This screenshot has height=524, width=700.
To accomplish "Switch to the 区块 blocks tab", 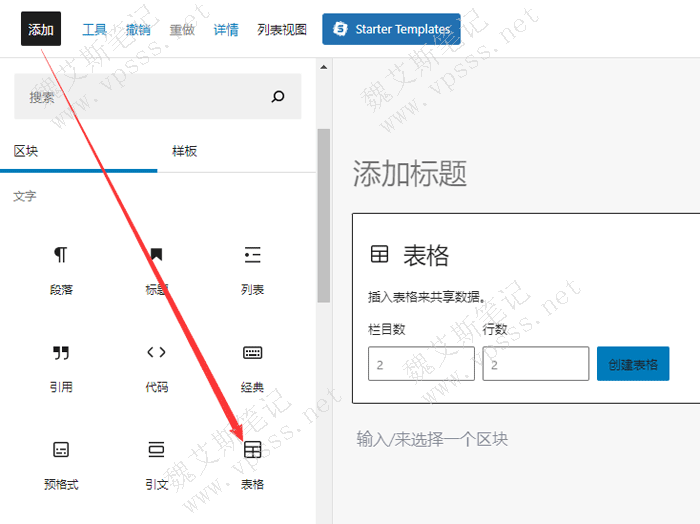I will coord(79,151).
